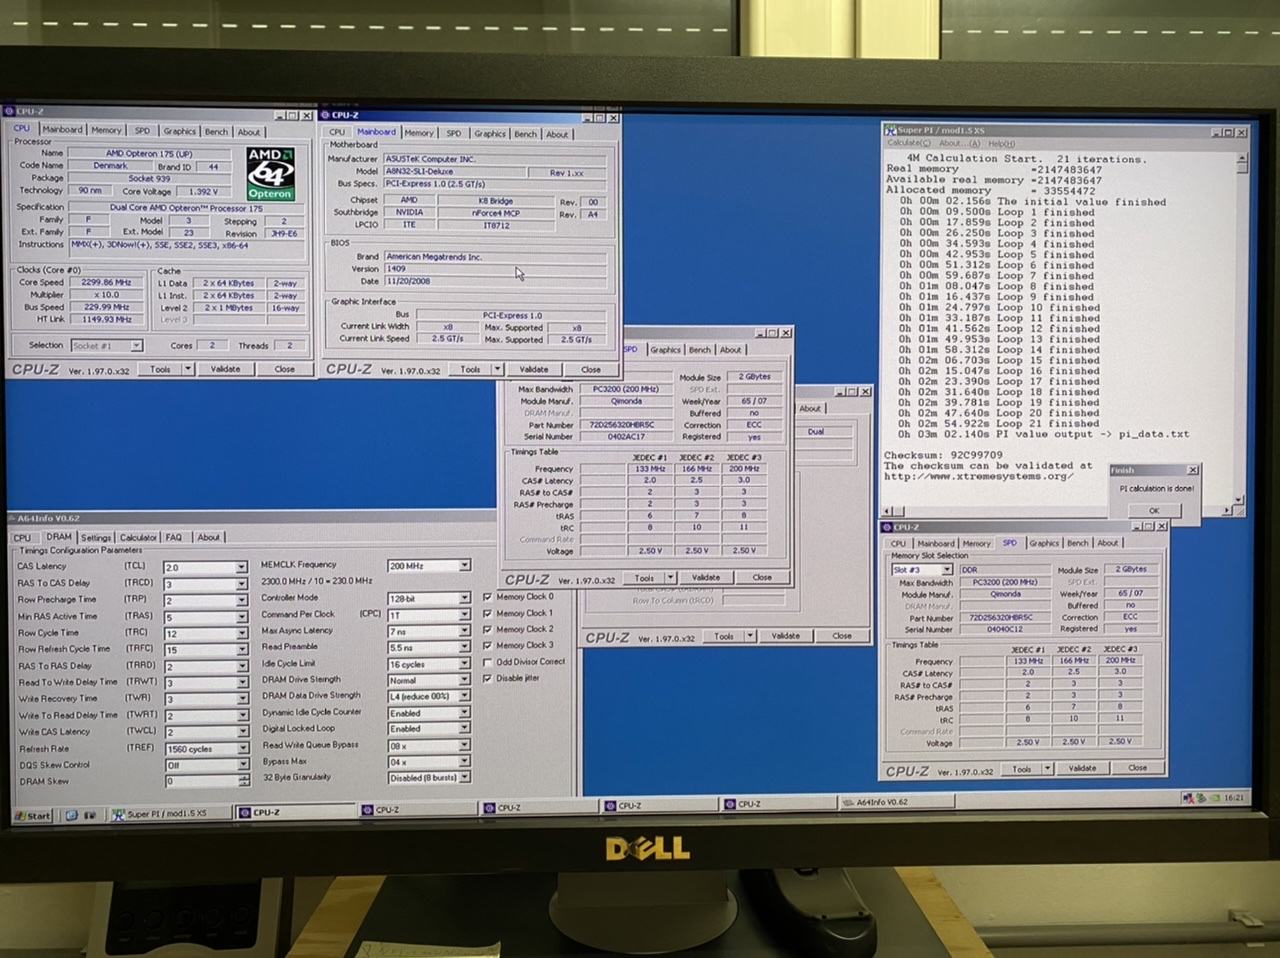
Task: Click Super PI vertical scrollbar
Action: (1241, 328)
